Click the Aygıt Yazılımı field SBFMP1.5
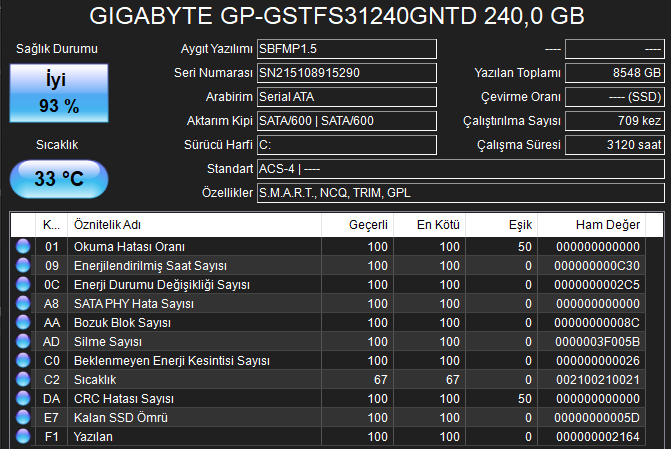Screen dimensions: 671x449 (347, 49)
